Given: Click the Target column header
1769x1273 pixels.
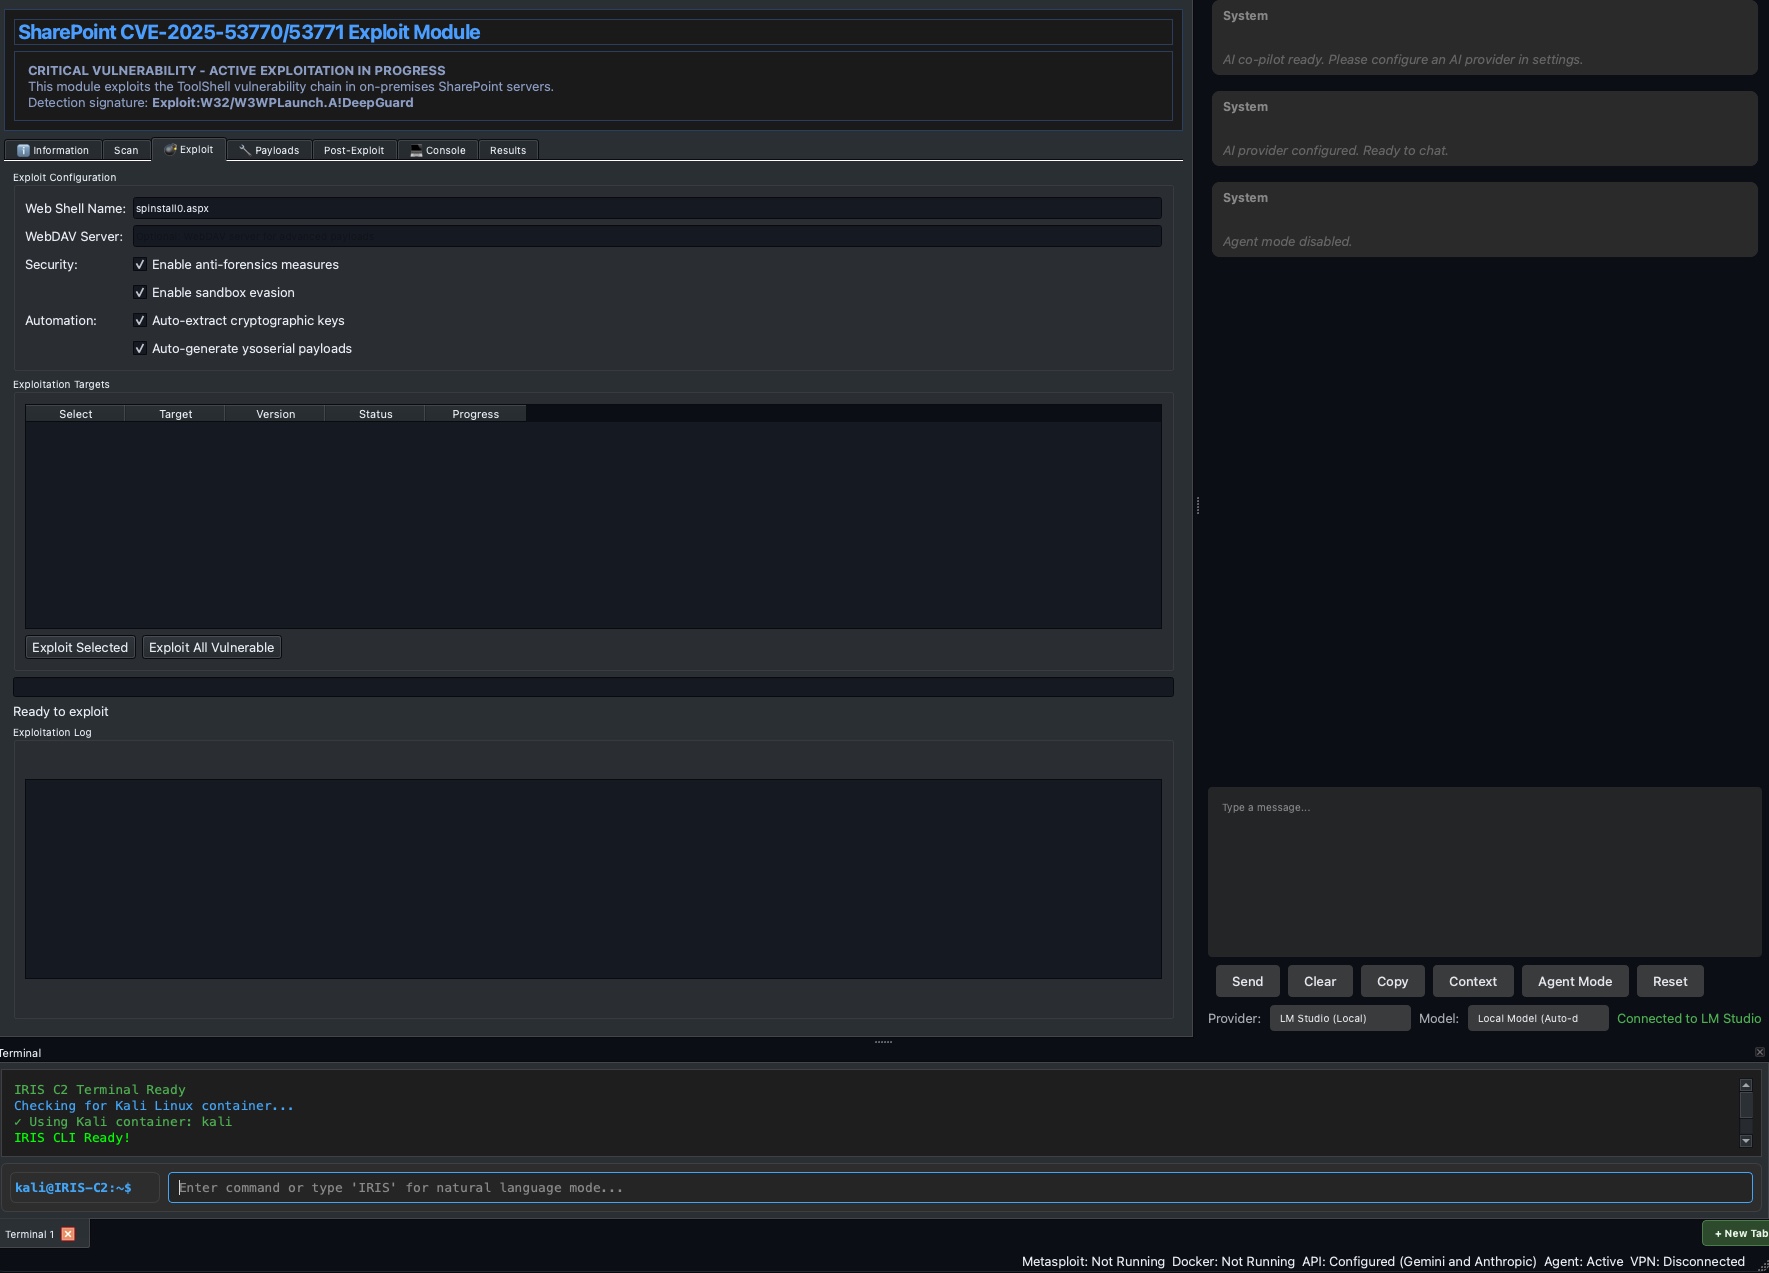Looking at the screenshot, I should pos(175,414).
